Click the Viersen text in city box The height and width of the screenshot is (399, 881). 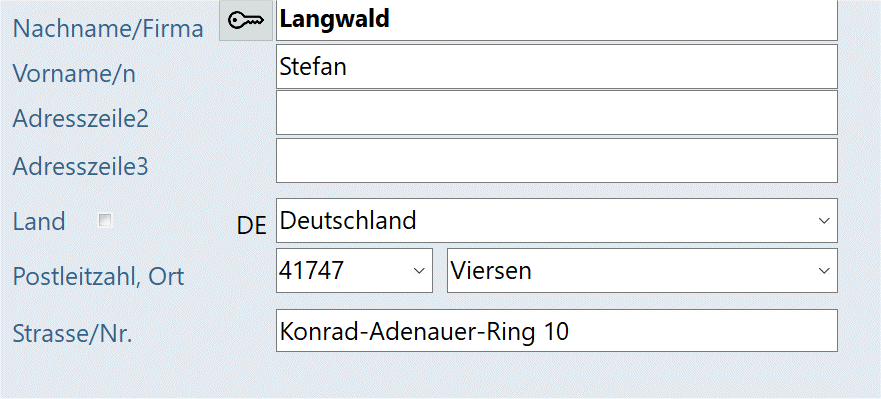[x=491, y=271]
